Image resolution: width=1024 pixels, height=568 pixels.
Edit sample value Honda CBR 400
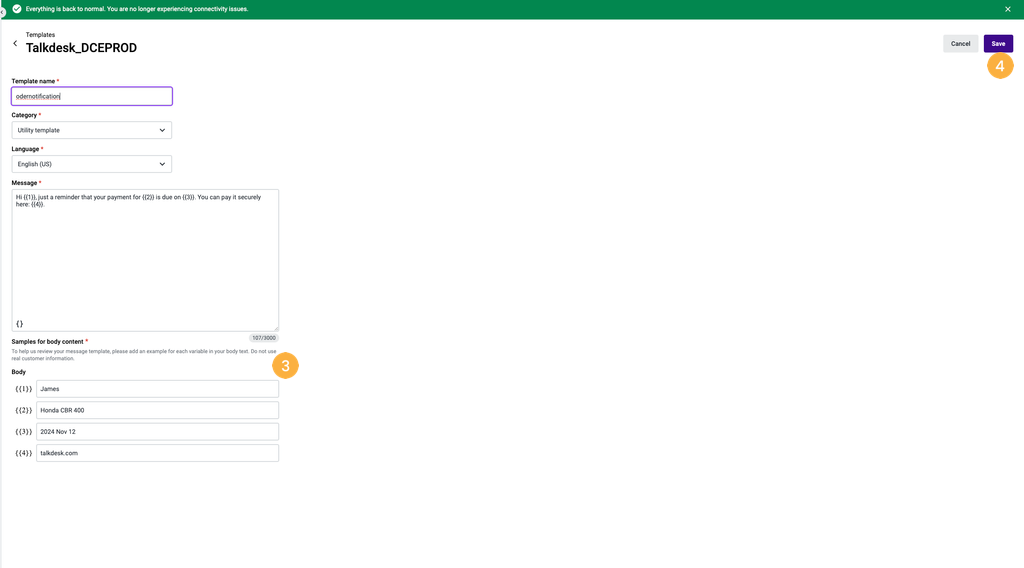tap(157, 410)
